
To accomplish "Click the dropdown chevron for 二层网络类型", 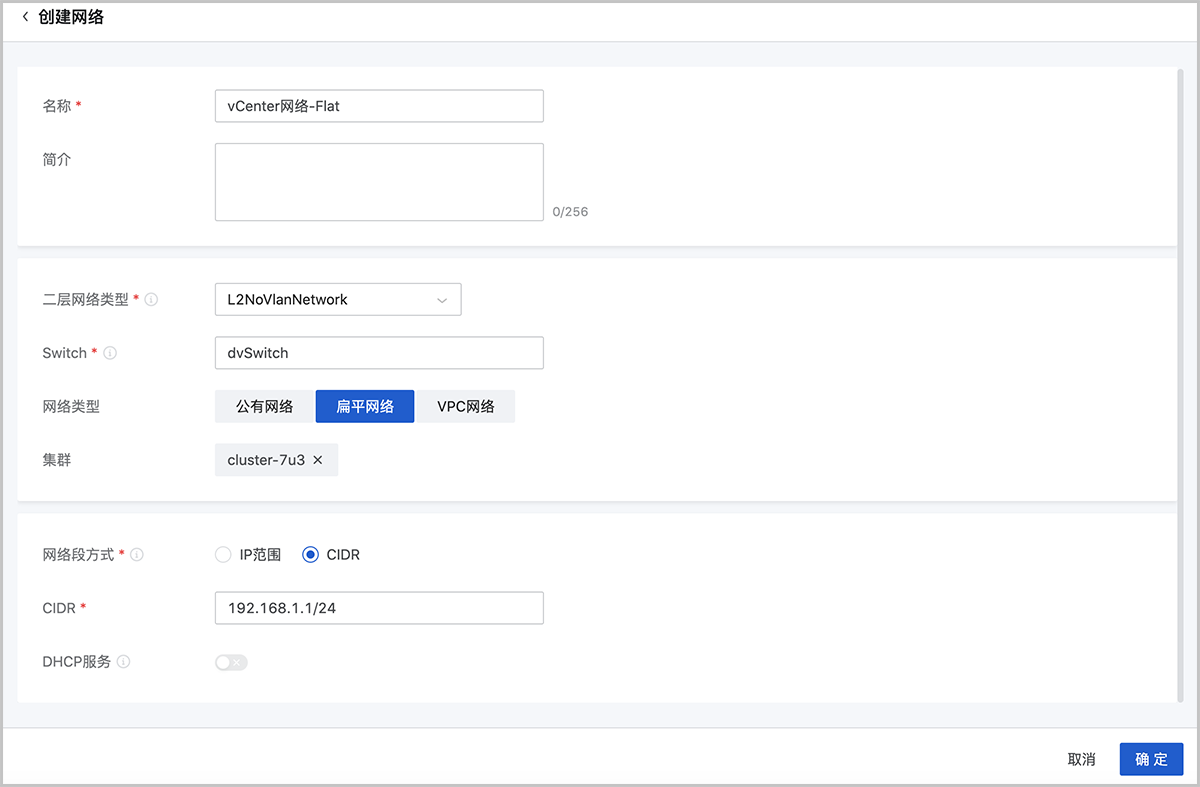I will click(442, 300).
